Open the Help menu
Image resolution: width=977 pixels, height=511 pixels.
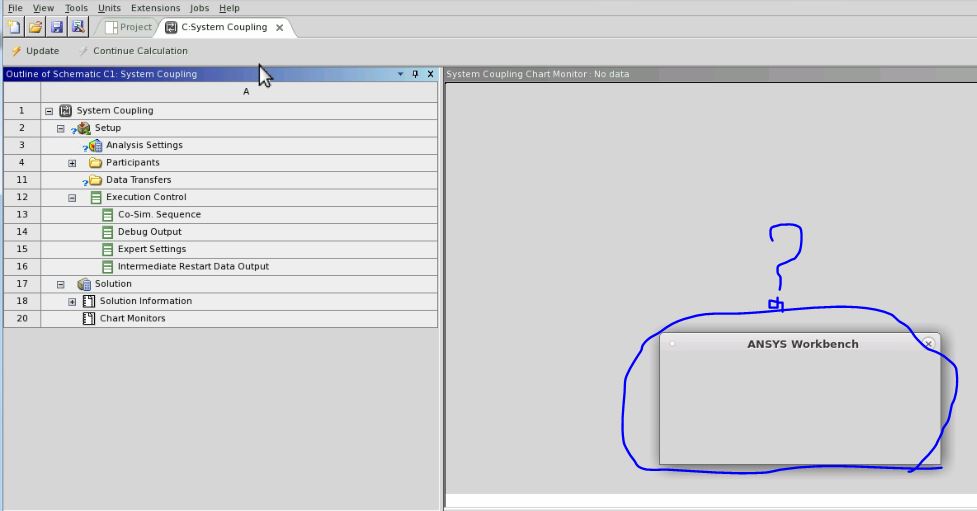click(x=229, y=8)
